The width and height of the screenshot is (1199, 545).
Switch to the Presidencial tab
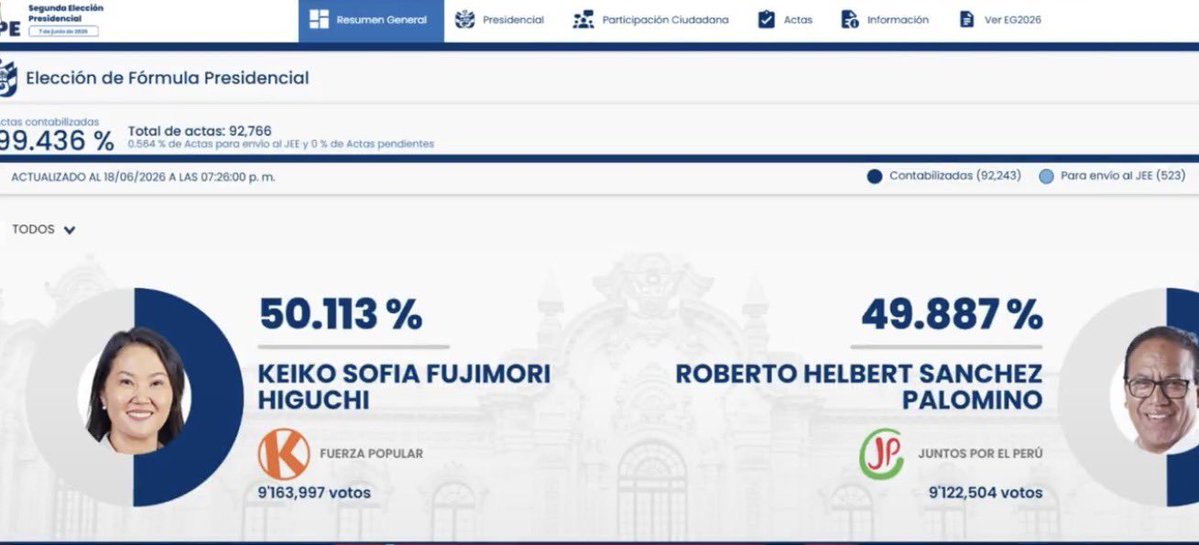(x=499, y=21)
